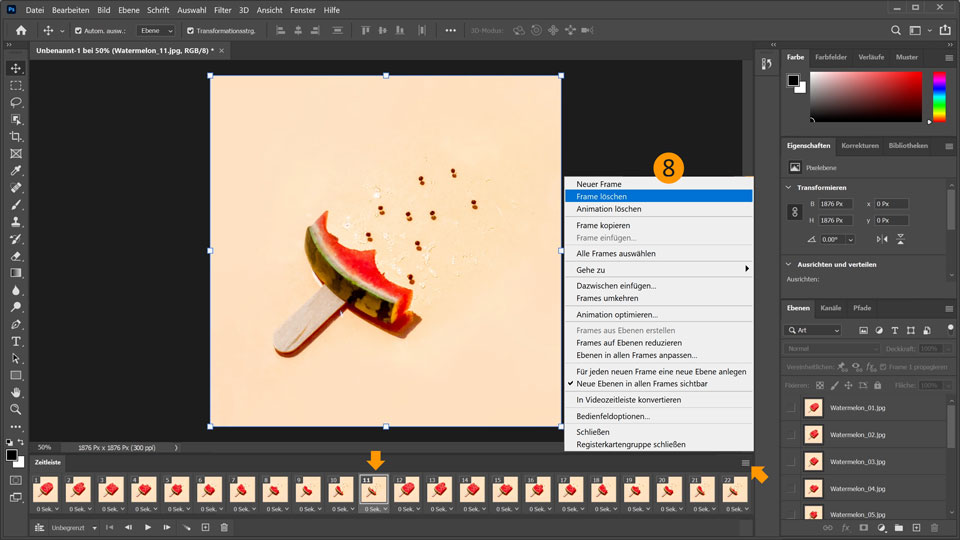Click the trash icon in the timeline

[224, 527]
